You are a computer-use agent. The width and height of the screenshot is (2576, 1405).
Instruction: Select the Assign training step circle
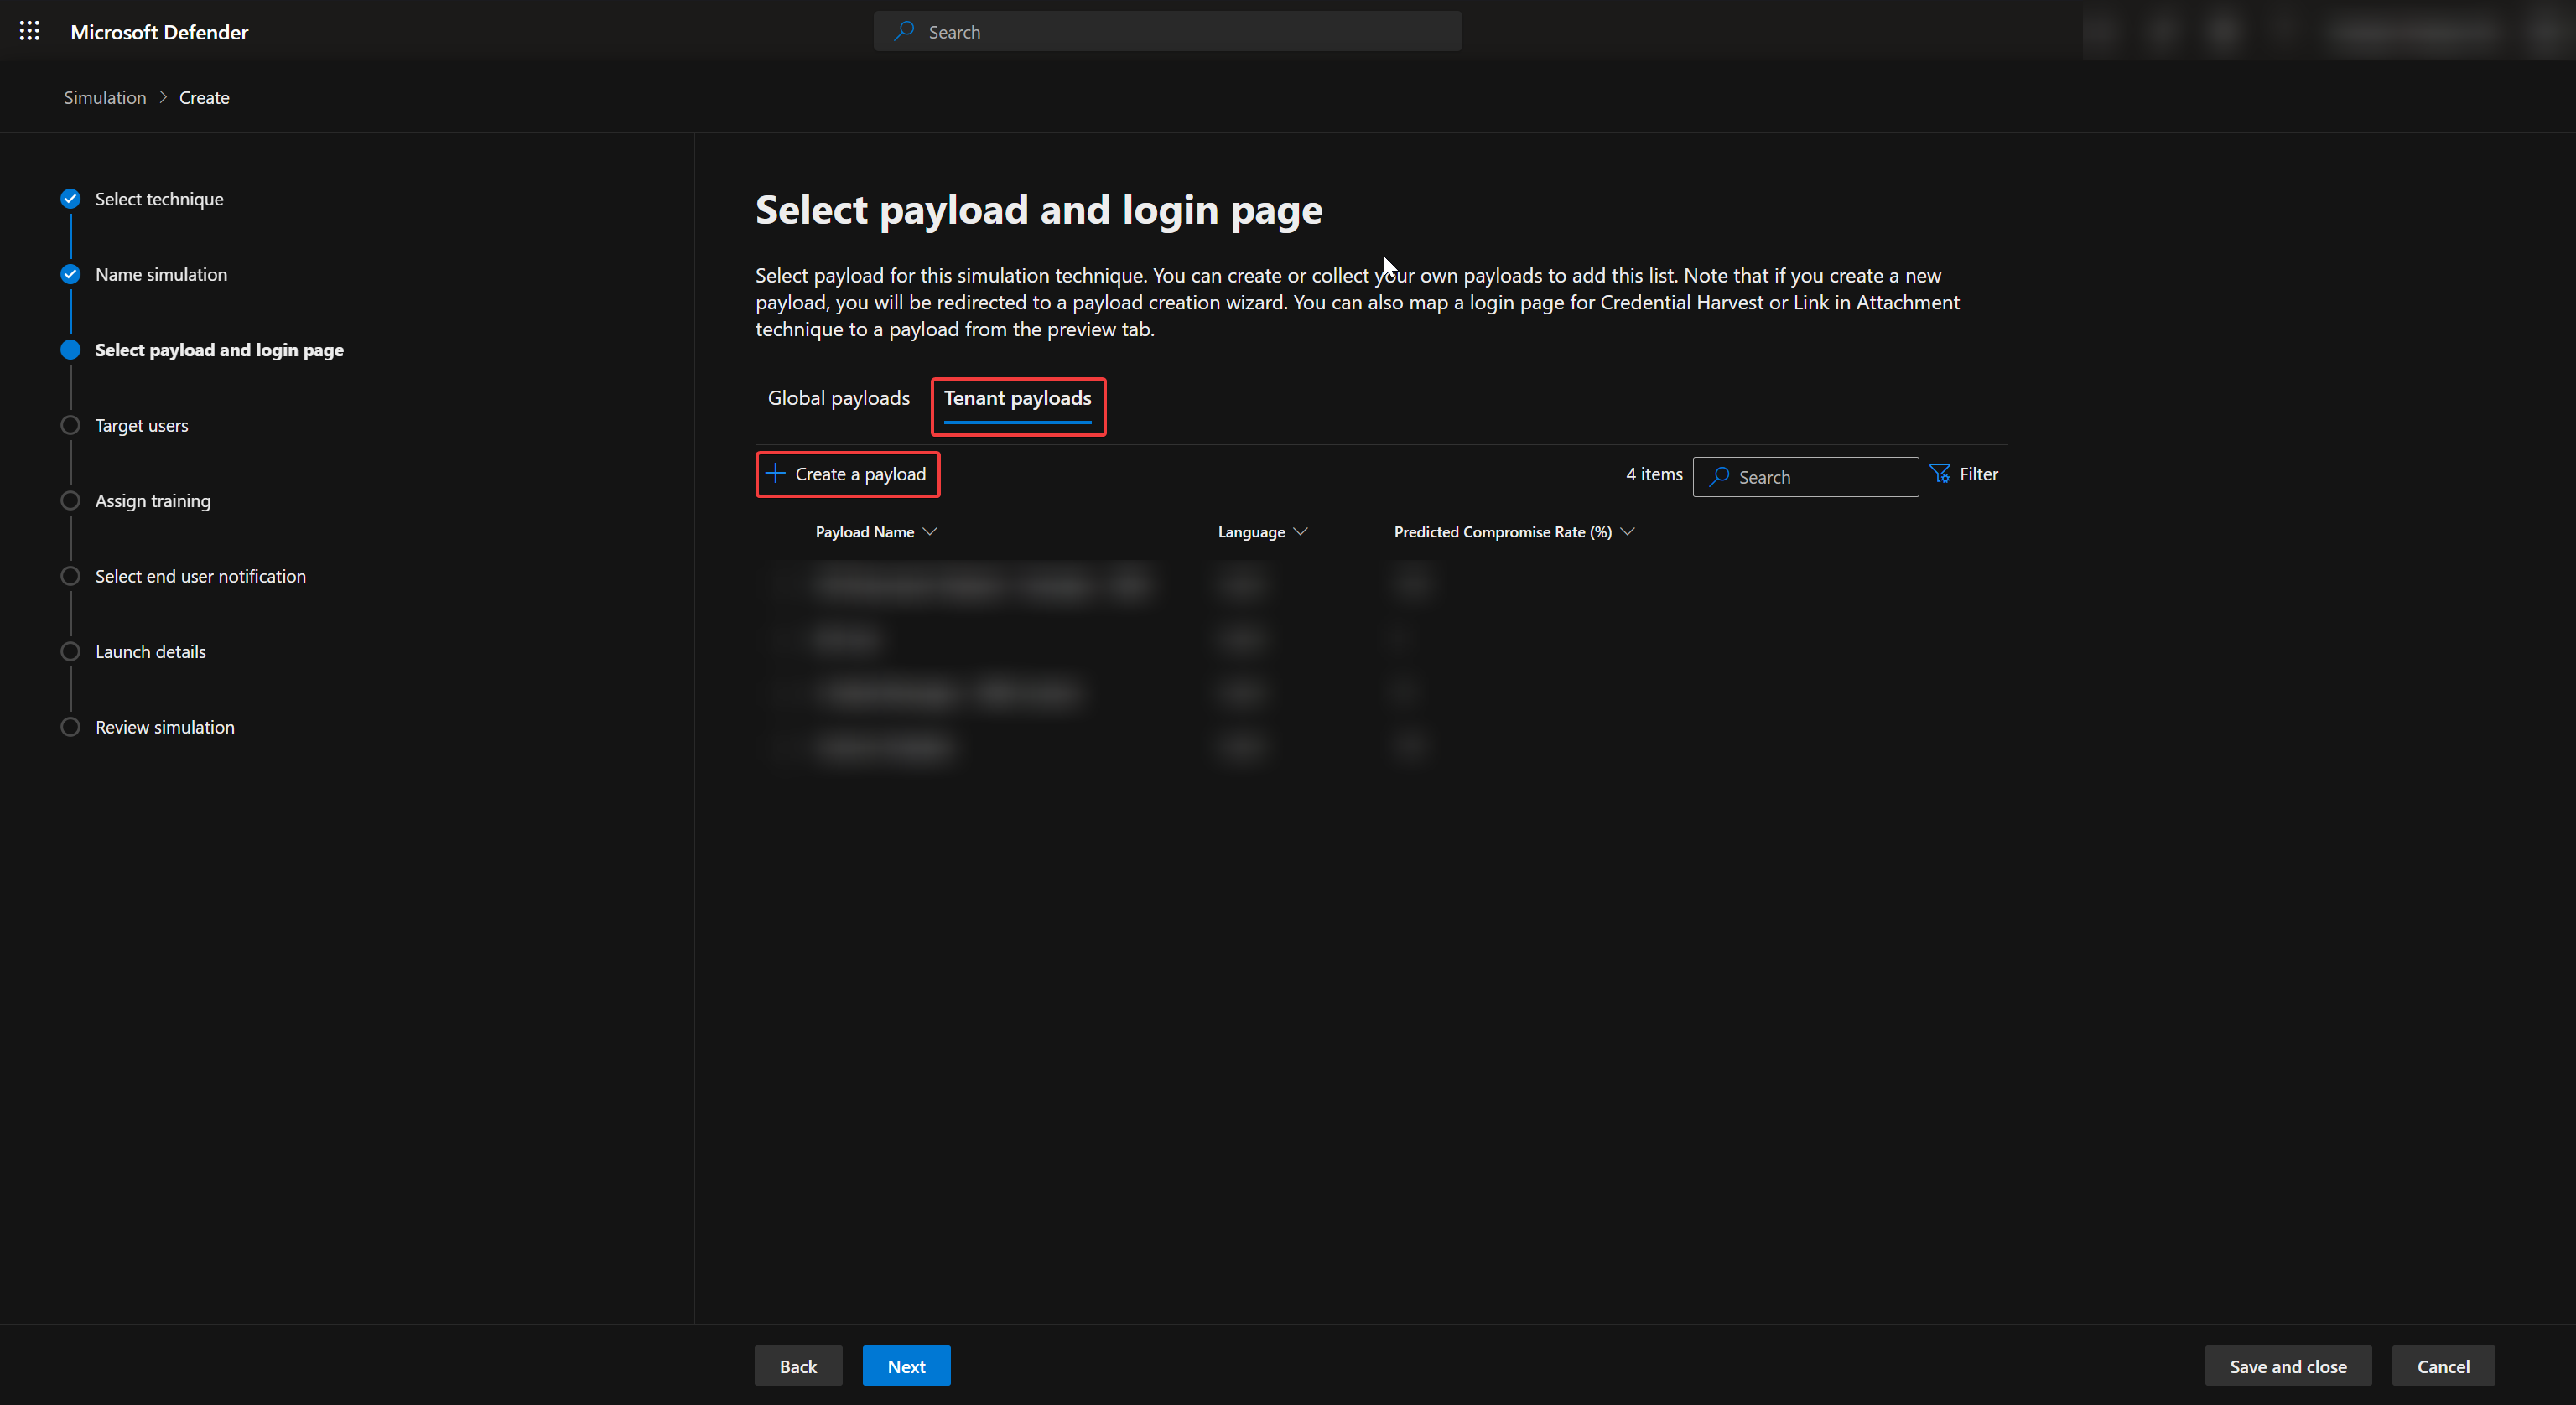point(70,501)
